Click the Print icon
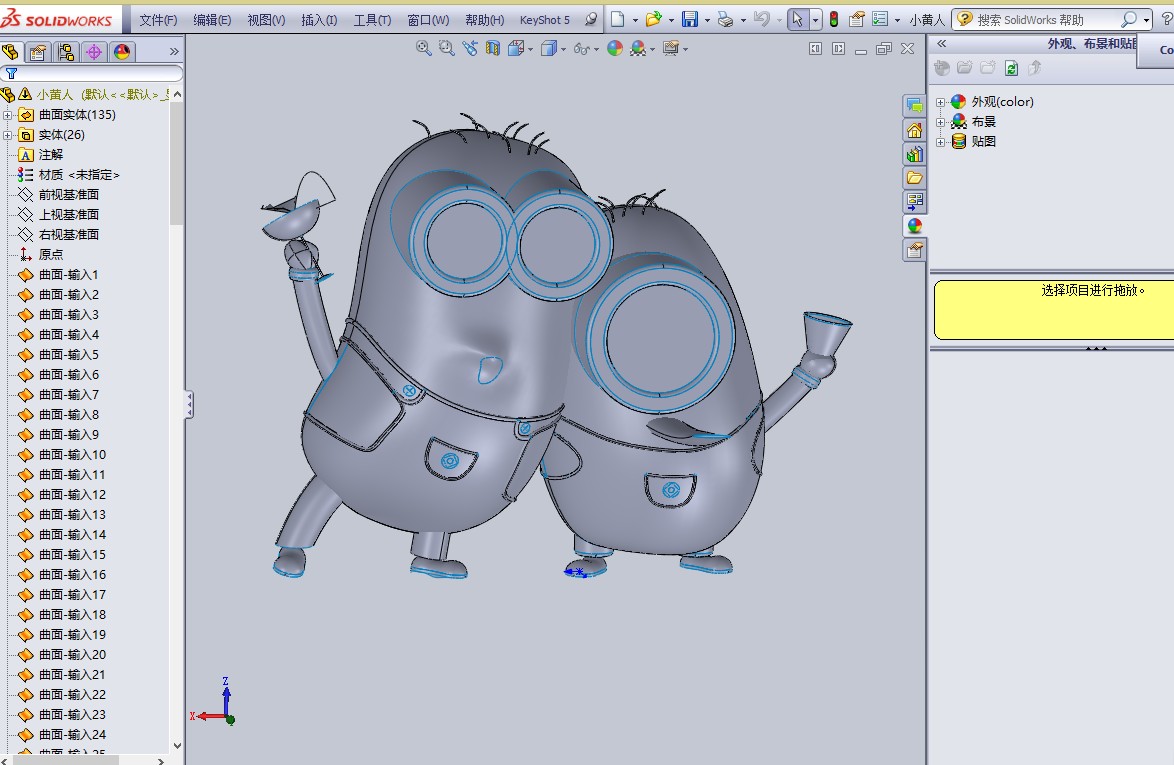1174x765 pixels. 725,19
